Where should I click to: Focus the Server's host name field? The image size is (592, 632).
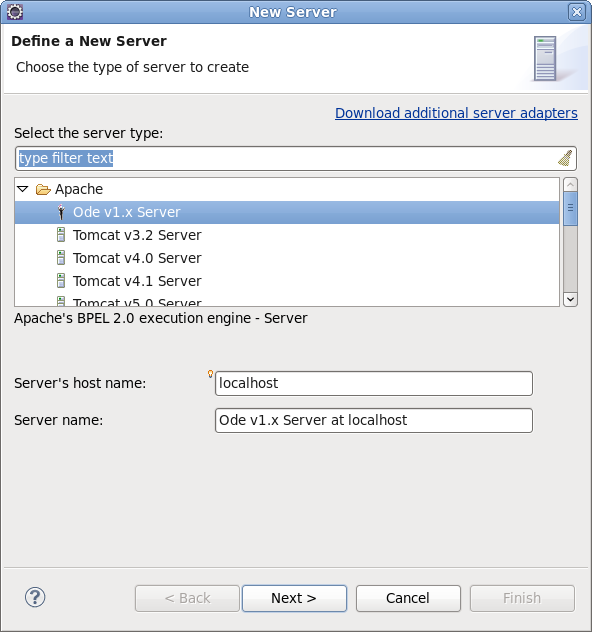374,383
